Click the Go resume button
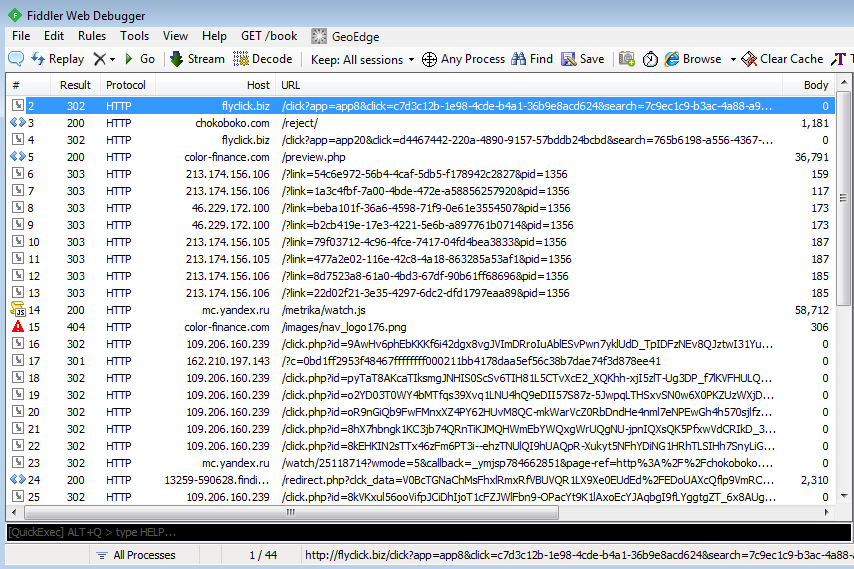Image resolution: width=854 pixels, height=569 pixels. (x=139, y=59)
